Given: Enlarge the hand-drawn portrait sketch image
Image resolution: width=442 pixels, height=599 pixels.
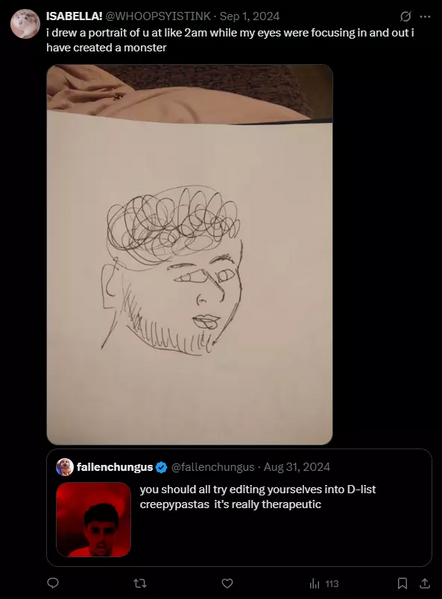Looking at the screenshot, I should pyautogui.click(x=189, y=254).
